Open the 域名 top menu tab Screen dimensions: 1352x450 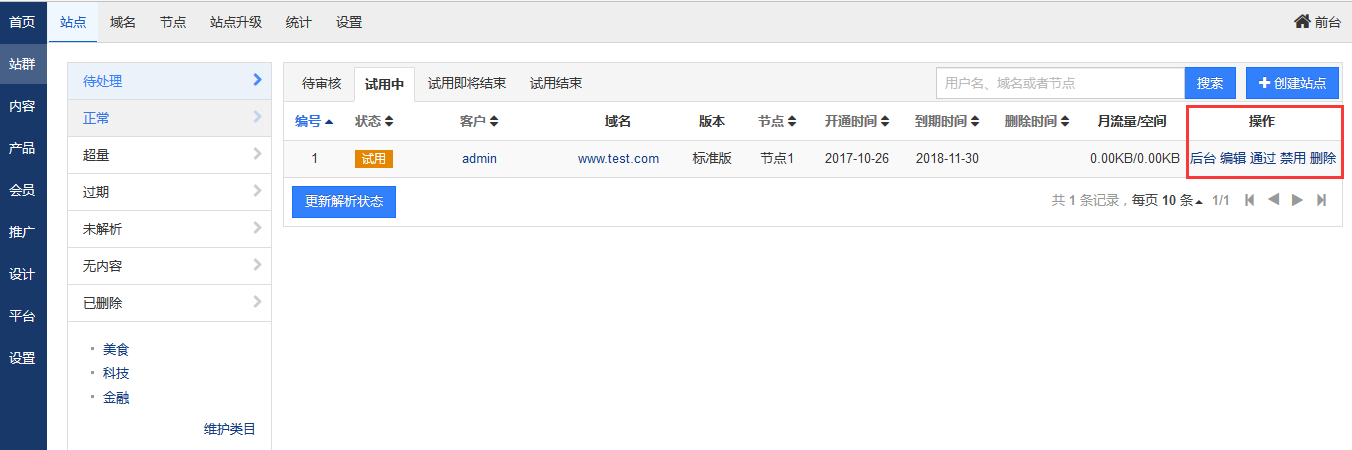123,22
